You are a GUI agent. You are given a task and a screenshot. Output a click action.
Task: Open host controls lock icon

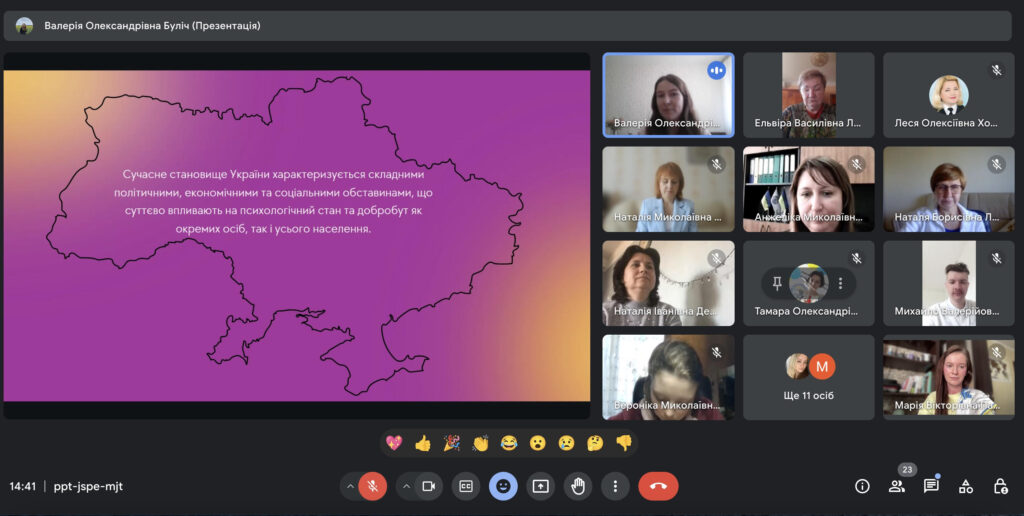[1000, 486]
